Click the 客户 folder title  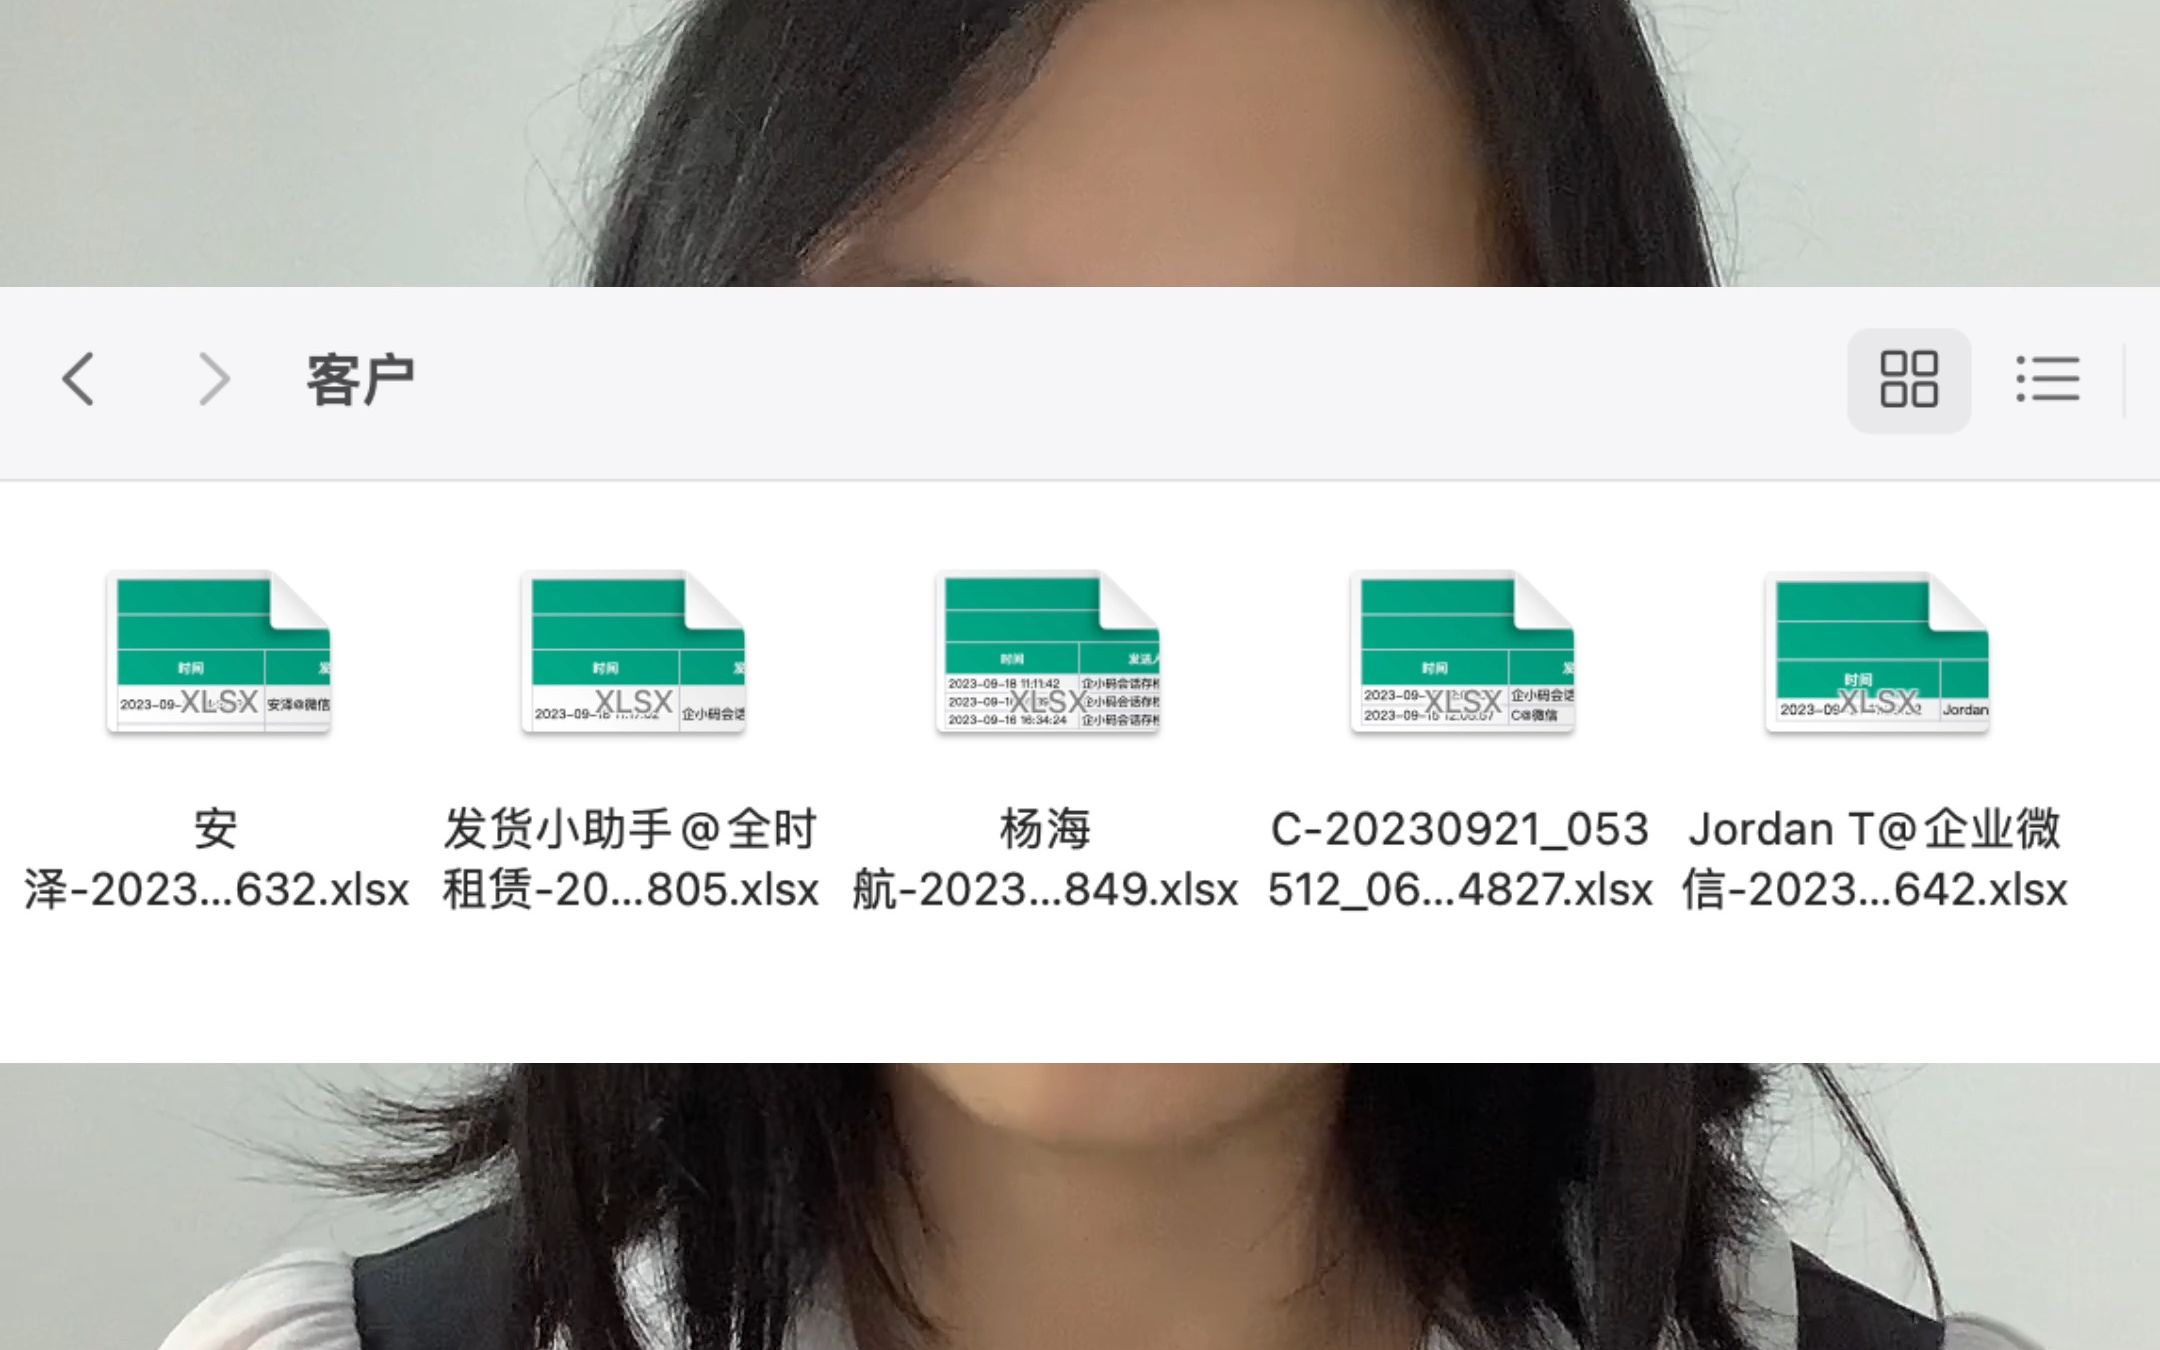(361, 380)
